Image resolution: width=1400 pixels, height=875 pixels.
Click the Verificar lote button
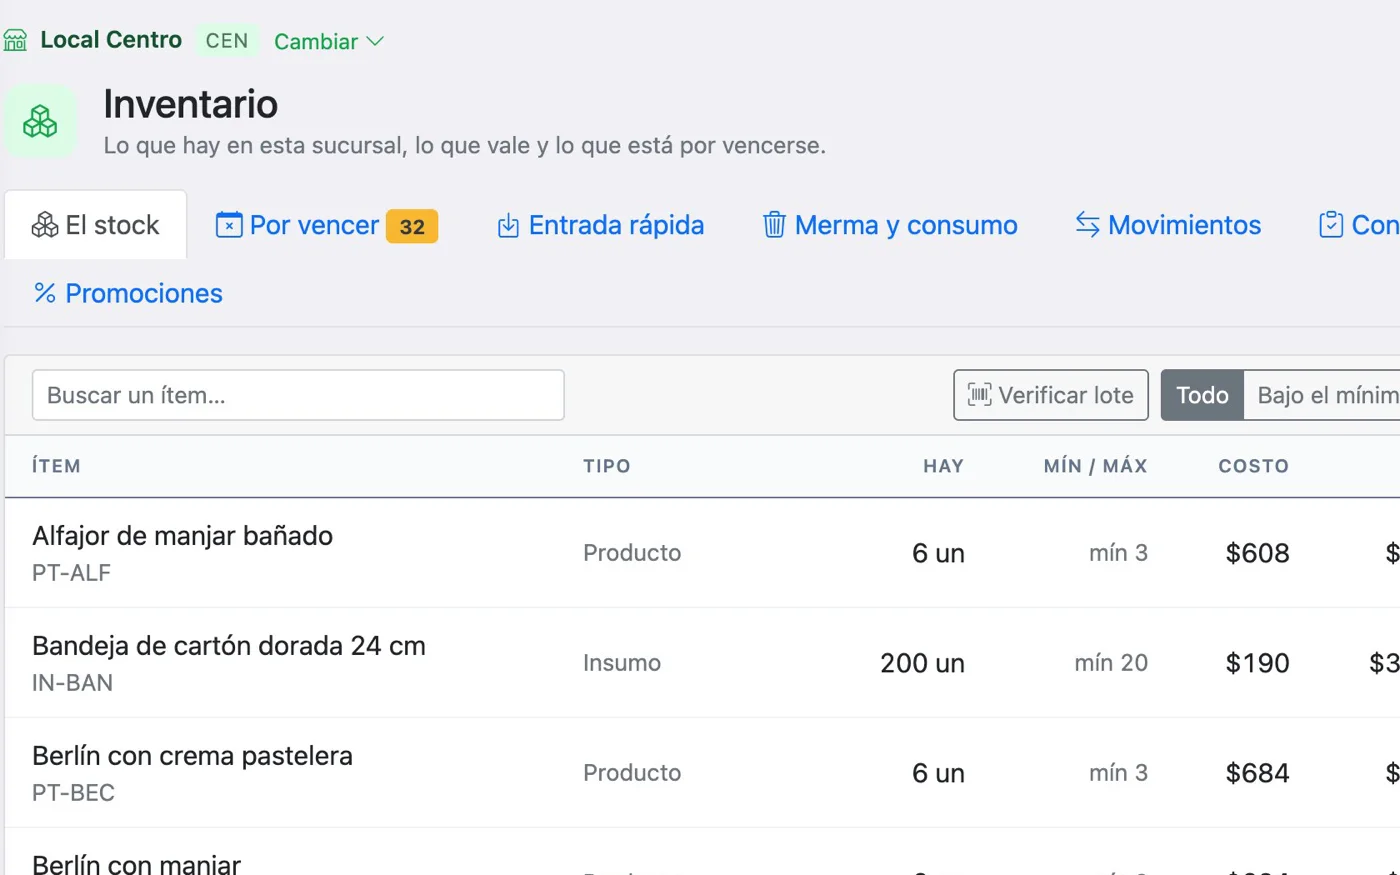pos(1051,395)
